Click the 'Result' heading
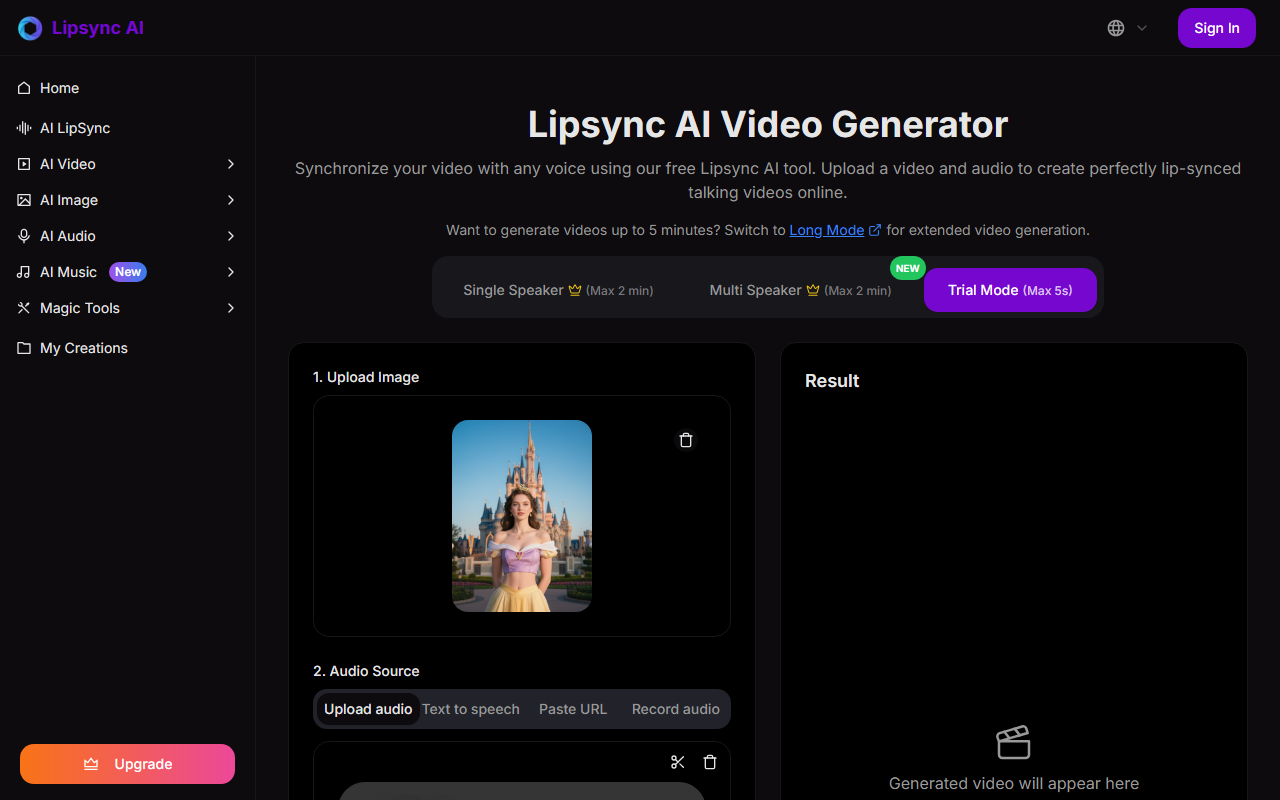The image size is (1280, 800). (832, 381)
